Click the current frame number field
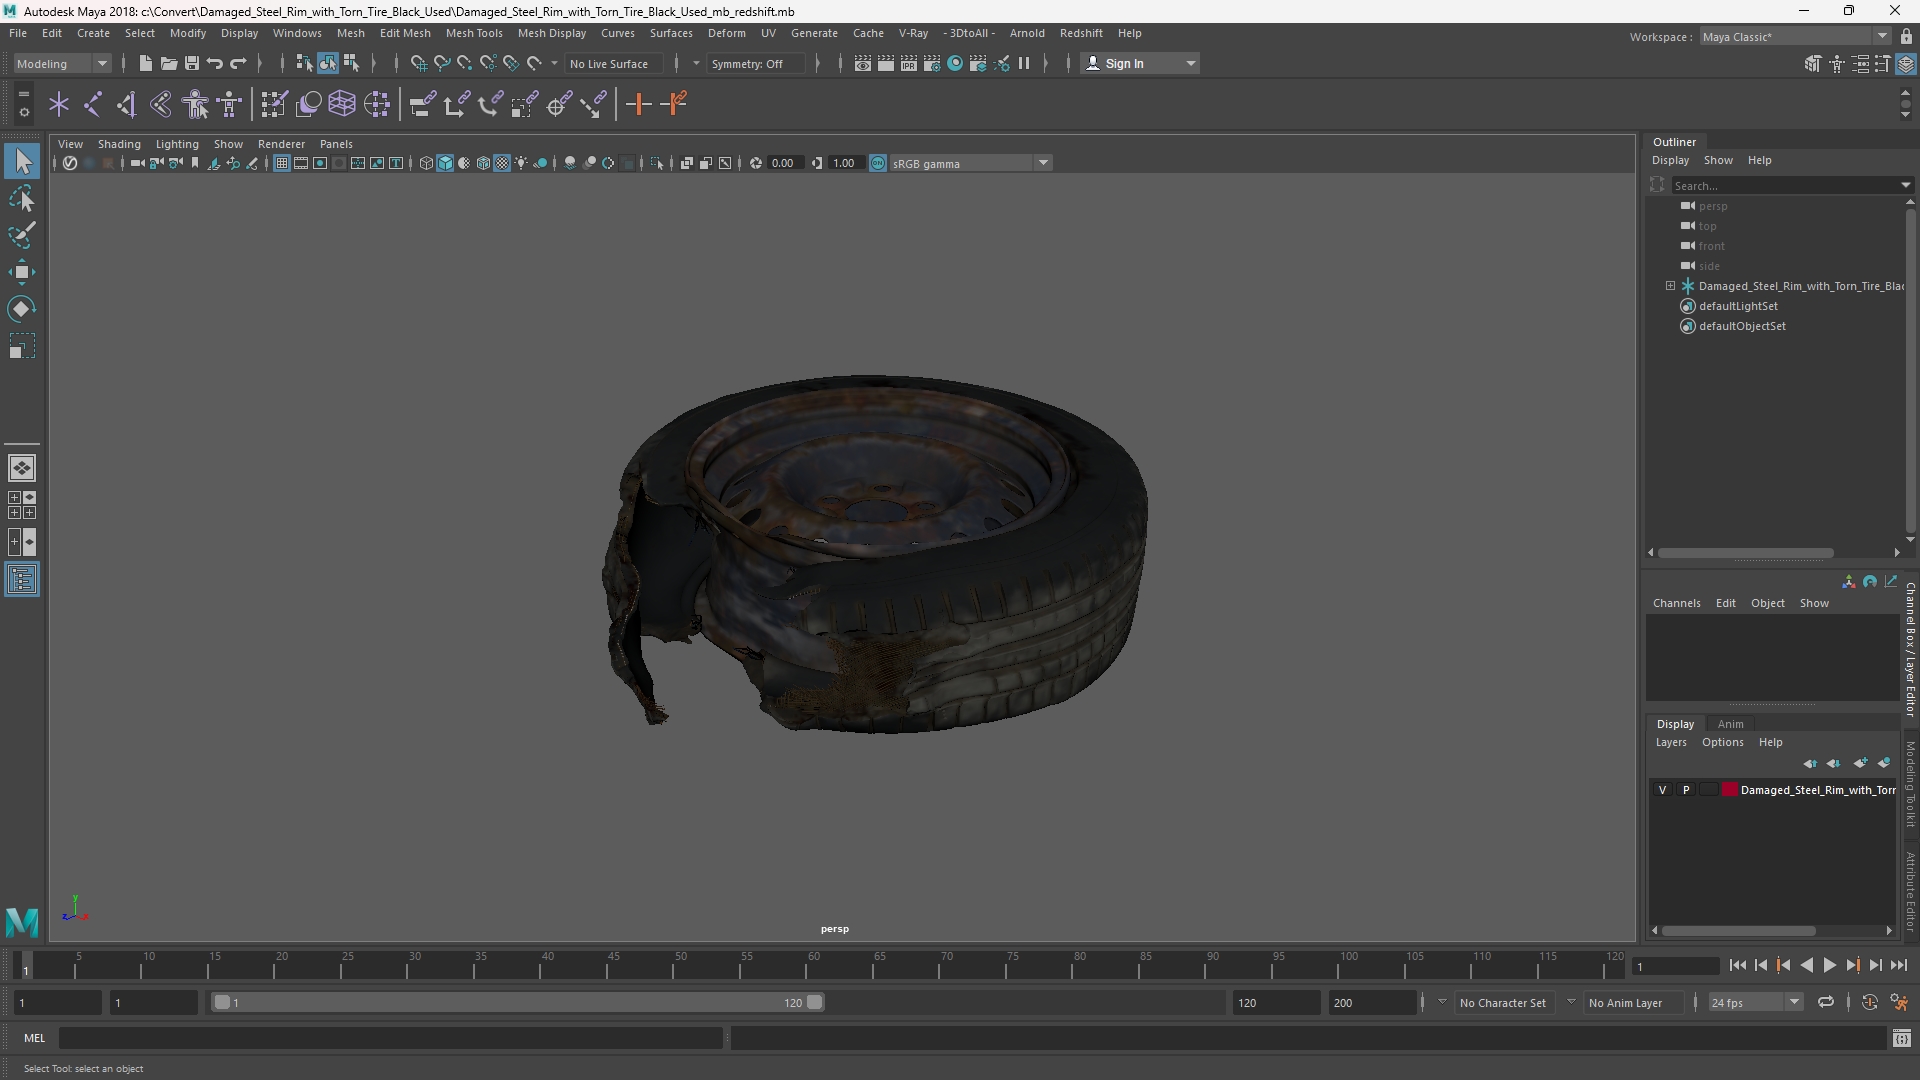Viewport: 1920px width, 1080px height. tap(1675, 966)
